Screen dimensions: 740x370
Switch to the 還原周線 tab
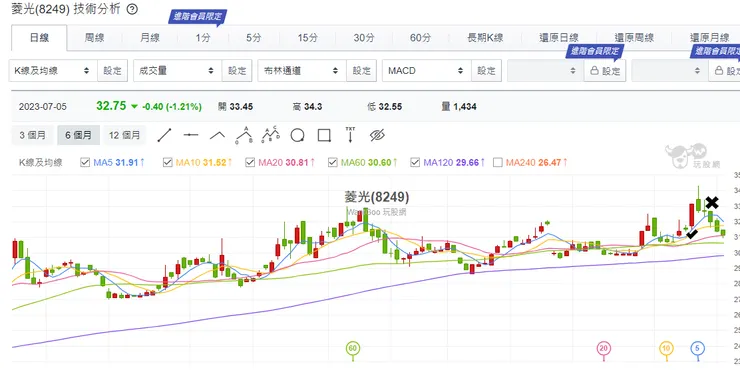(x=634, y=38)
